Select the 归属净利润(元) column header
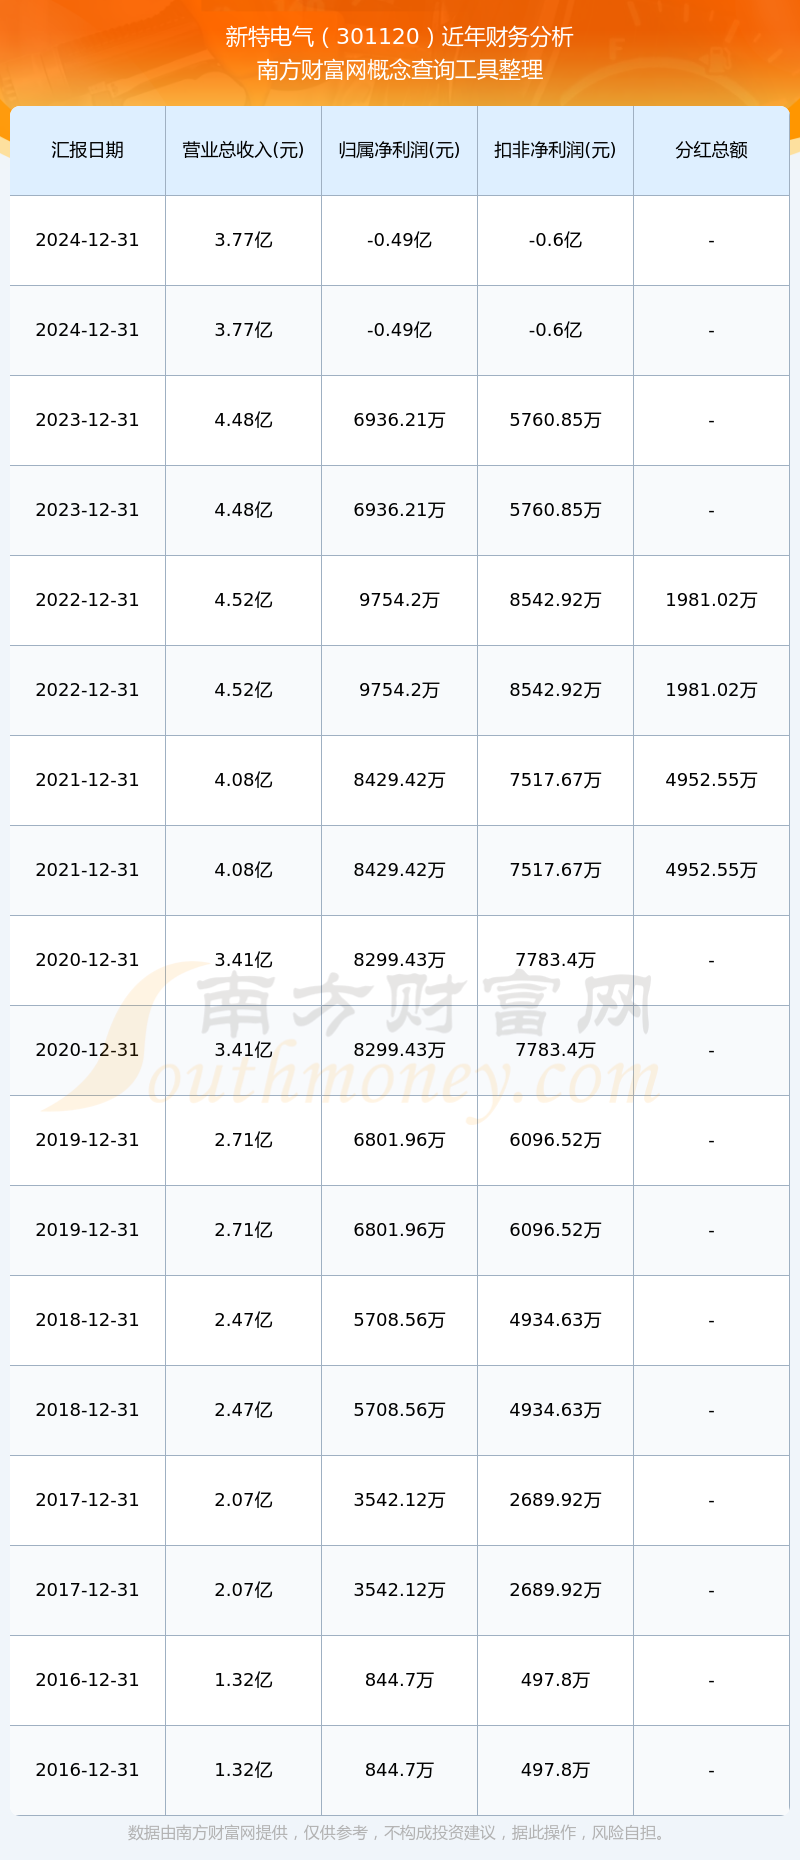800x1860 pixels. pos(399,150)
